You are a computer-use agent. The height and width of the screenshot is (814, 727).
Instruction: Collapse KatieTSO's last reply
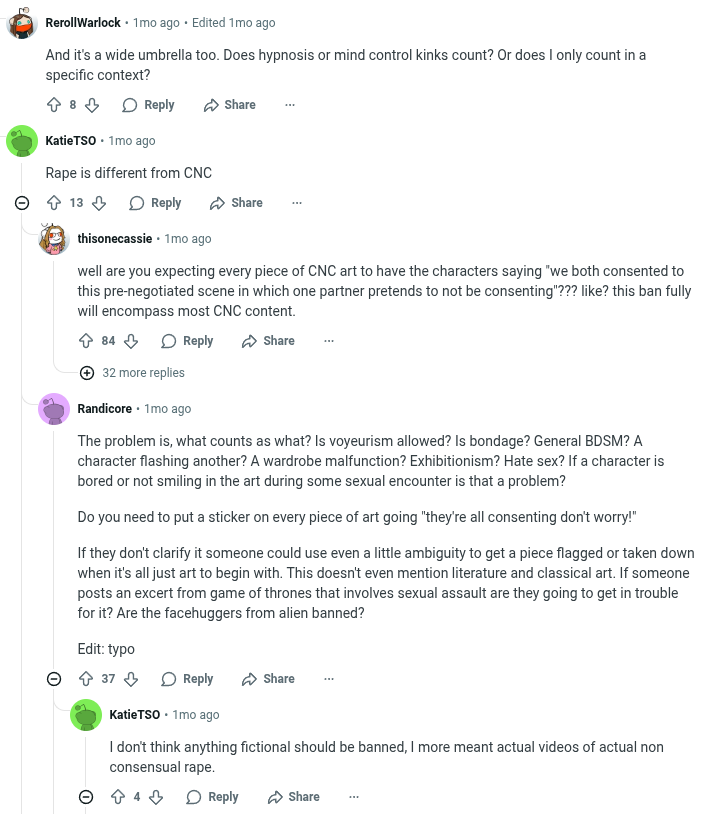86,797
